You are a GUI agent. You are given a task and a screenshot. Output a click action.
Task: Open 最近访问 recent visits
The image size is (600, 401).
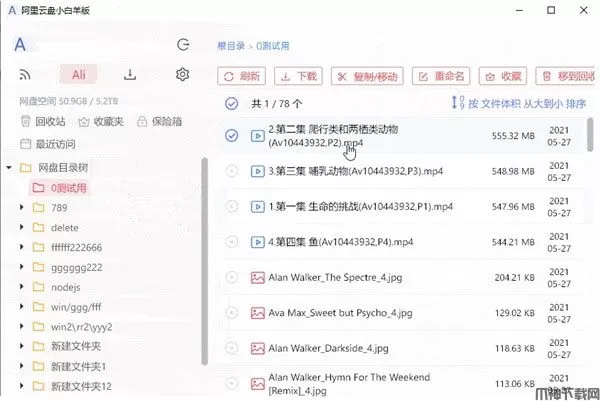(48, 144)
